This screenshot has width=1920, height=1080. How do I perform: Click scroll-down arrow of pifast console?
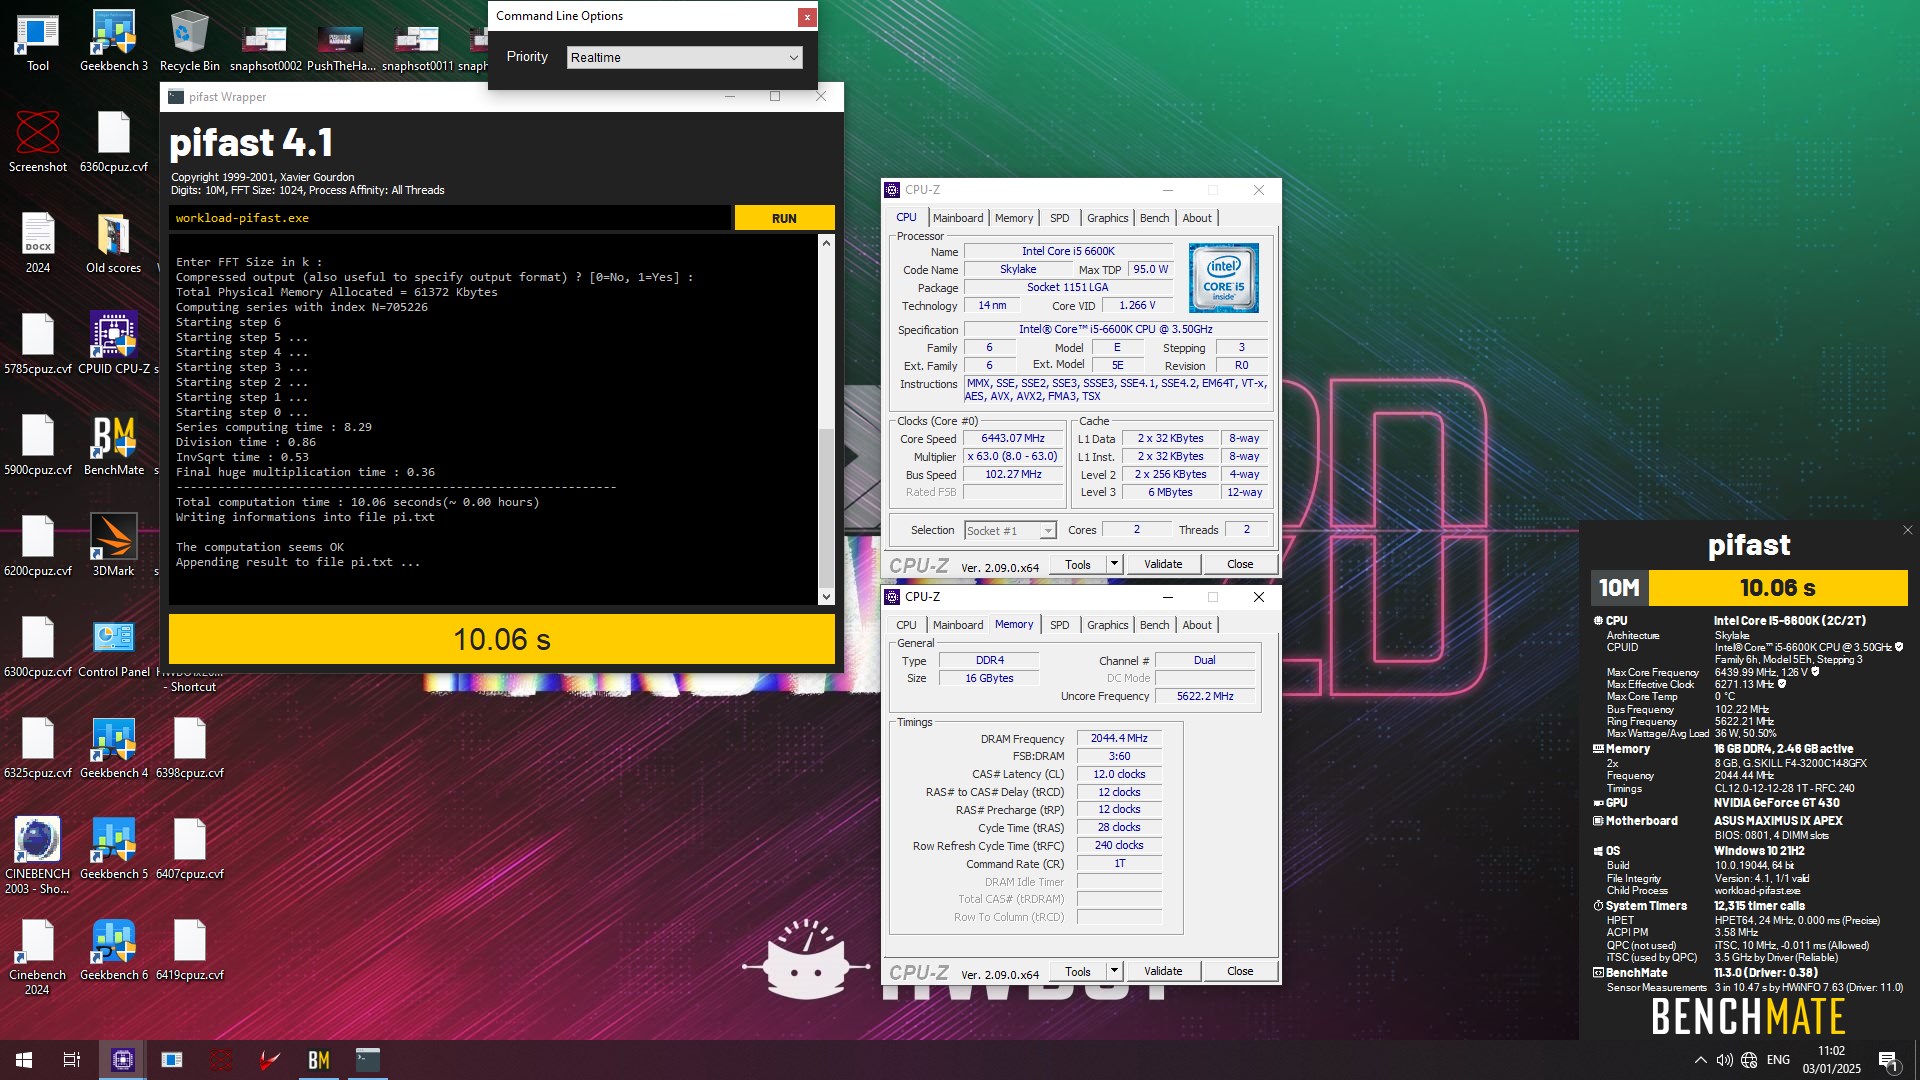click(x=826, y=597)
